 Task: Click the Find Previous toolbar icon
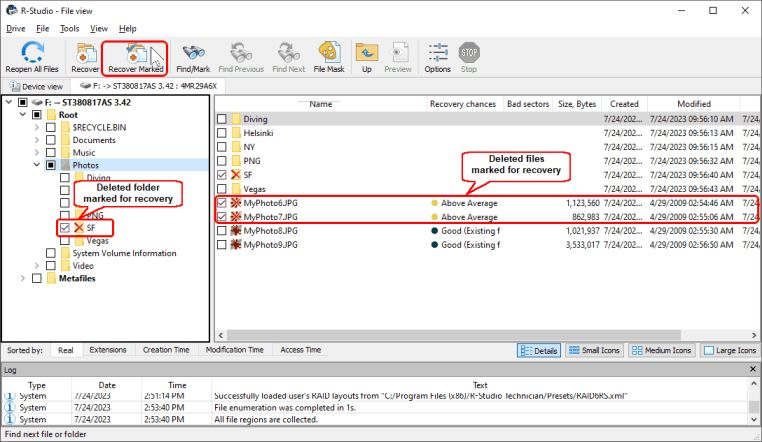(241, 52)
